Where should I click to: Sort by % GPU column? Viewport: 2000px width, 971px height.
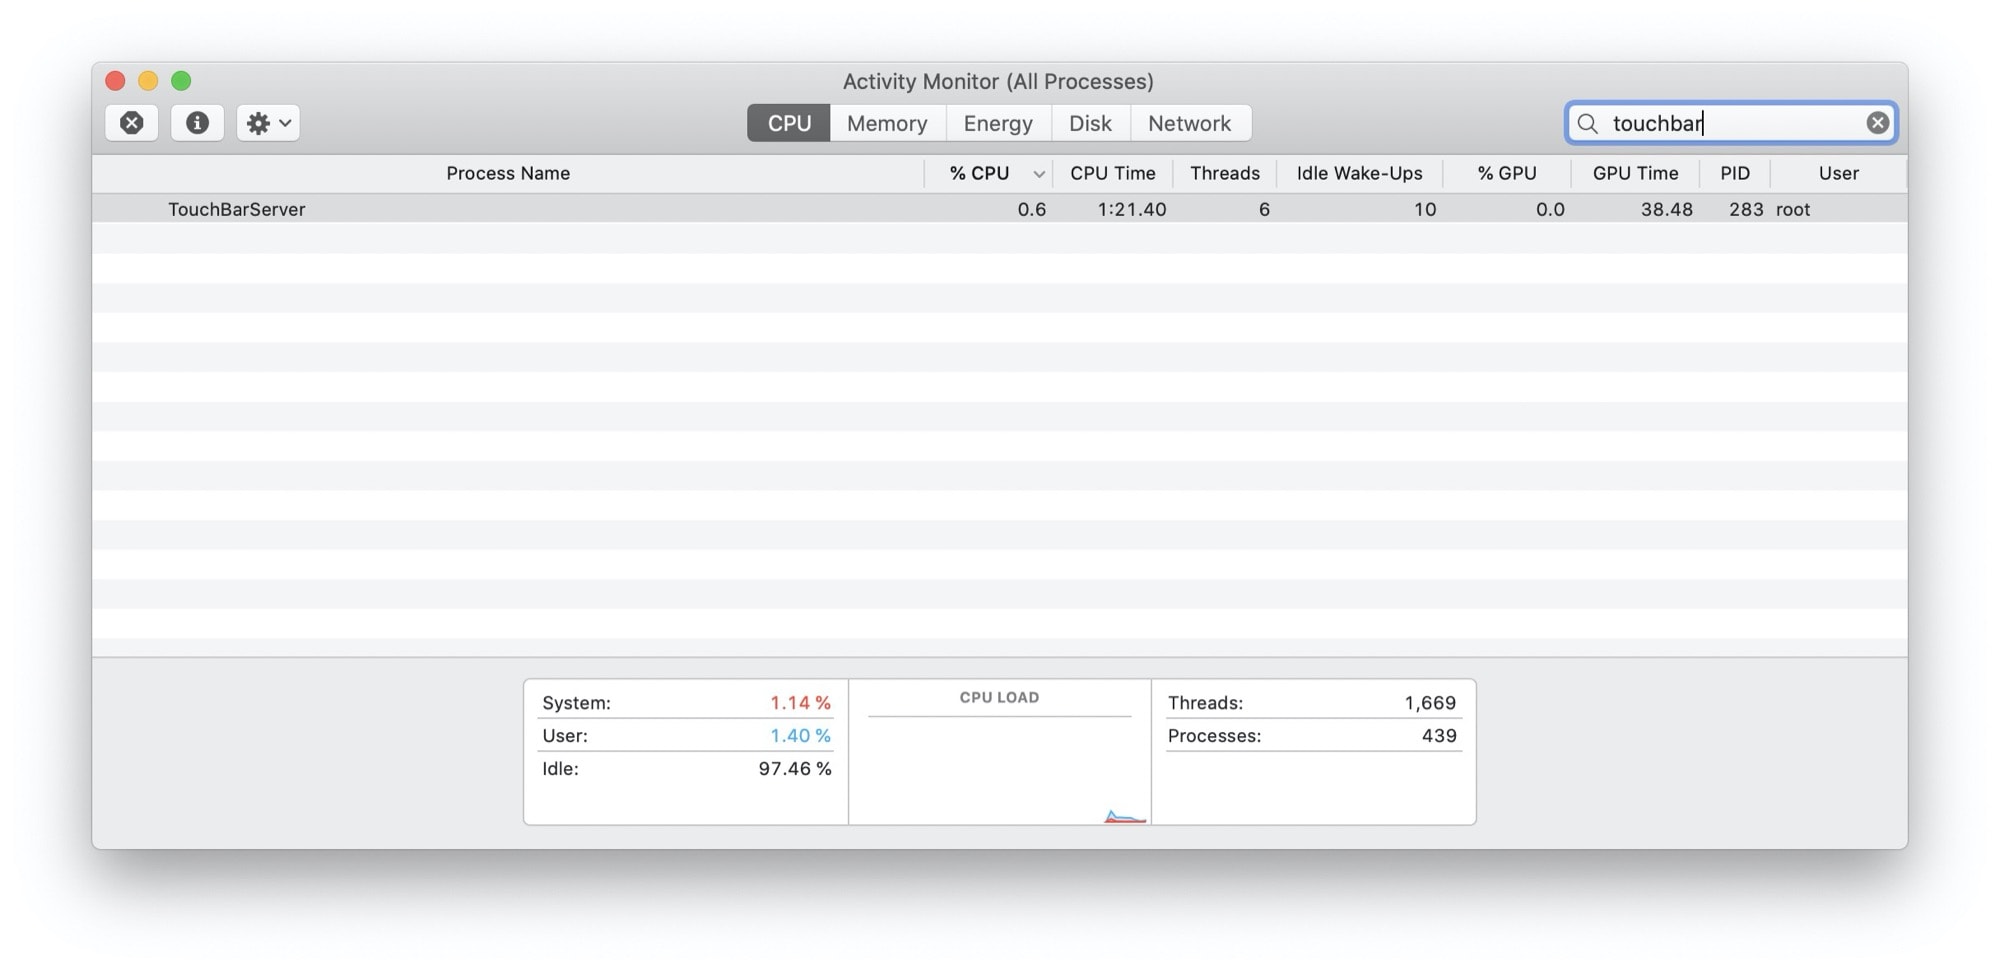[1506, 173]
